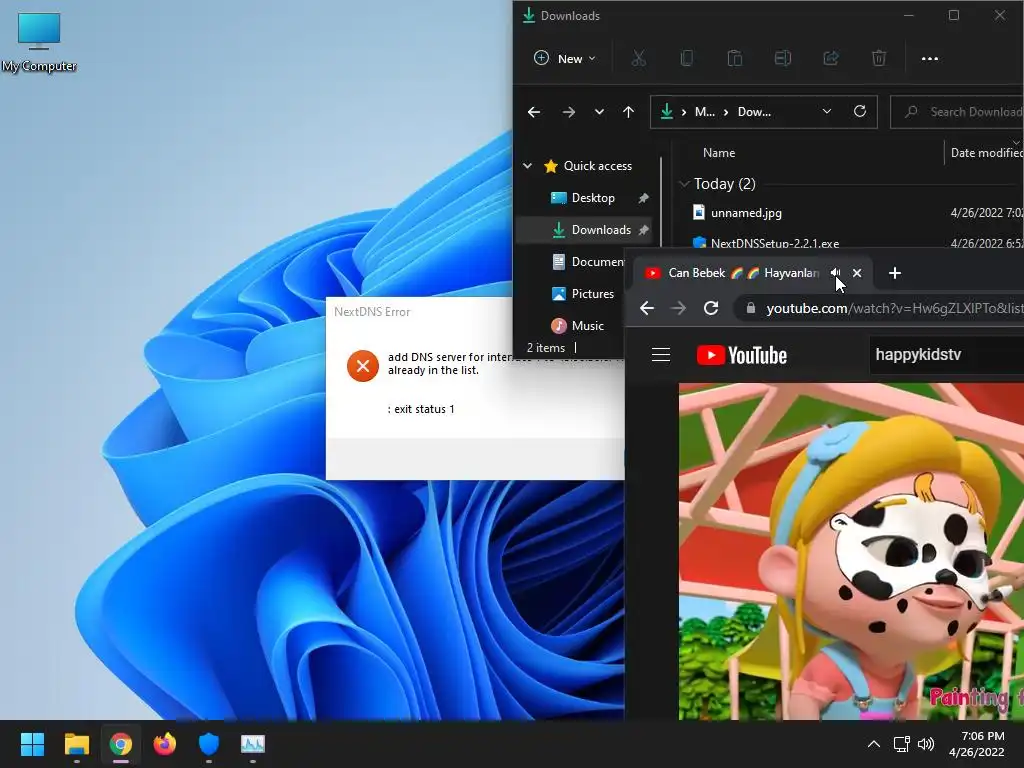Expand the address bar history dropdown
Screen dimensions: 1024x768
tap(827, 112)
